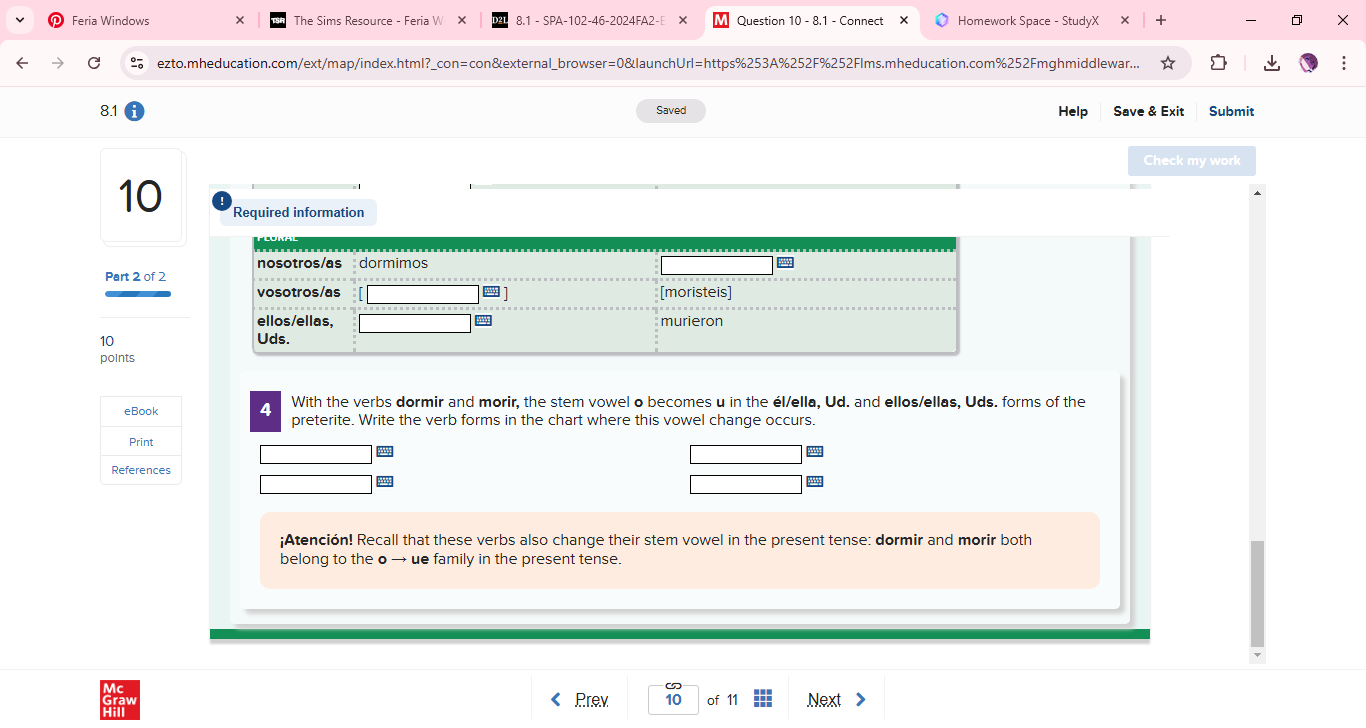Click the Help link

point(1073,111)
